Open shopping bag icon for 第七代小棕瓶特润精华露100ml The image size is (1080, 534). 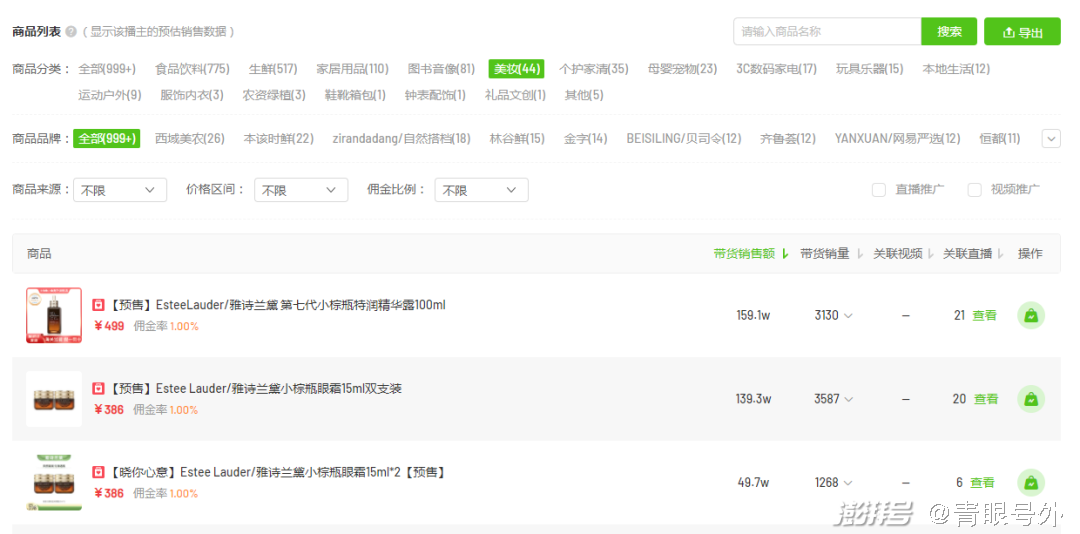[x=1031, y=315]
